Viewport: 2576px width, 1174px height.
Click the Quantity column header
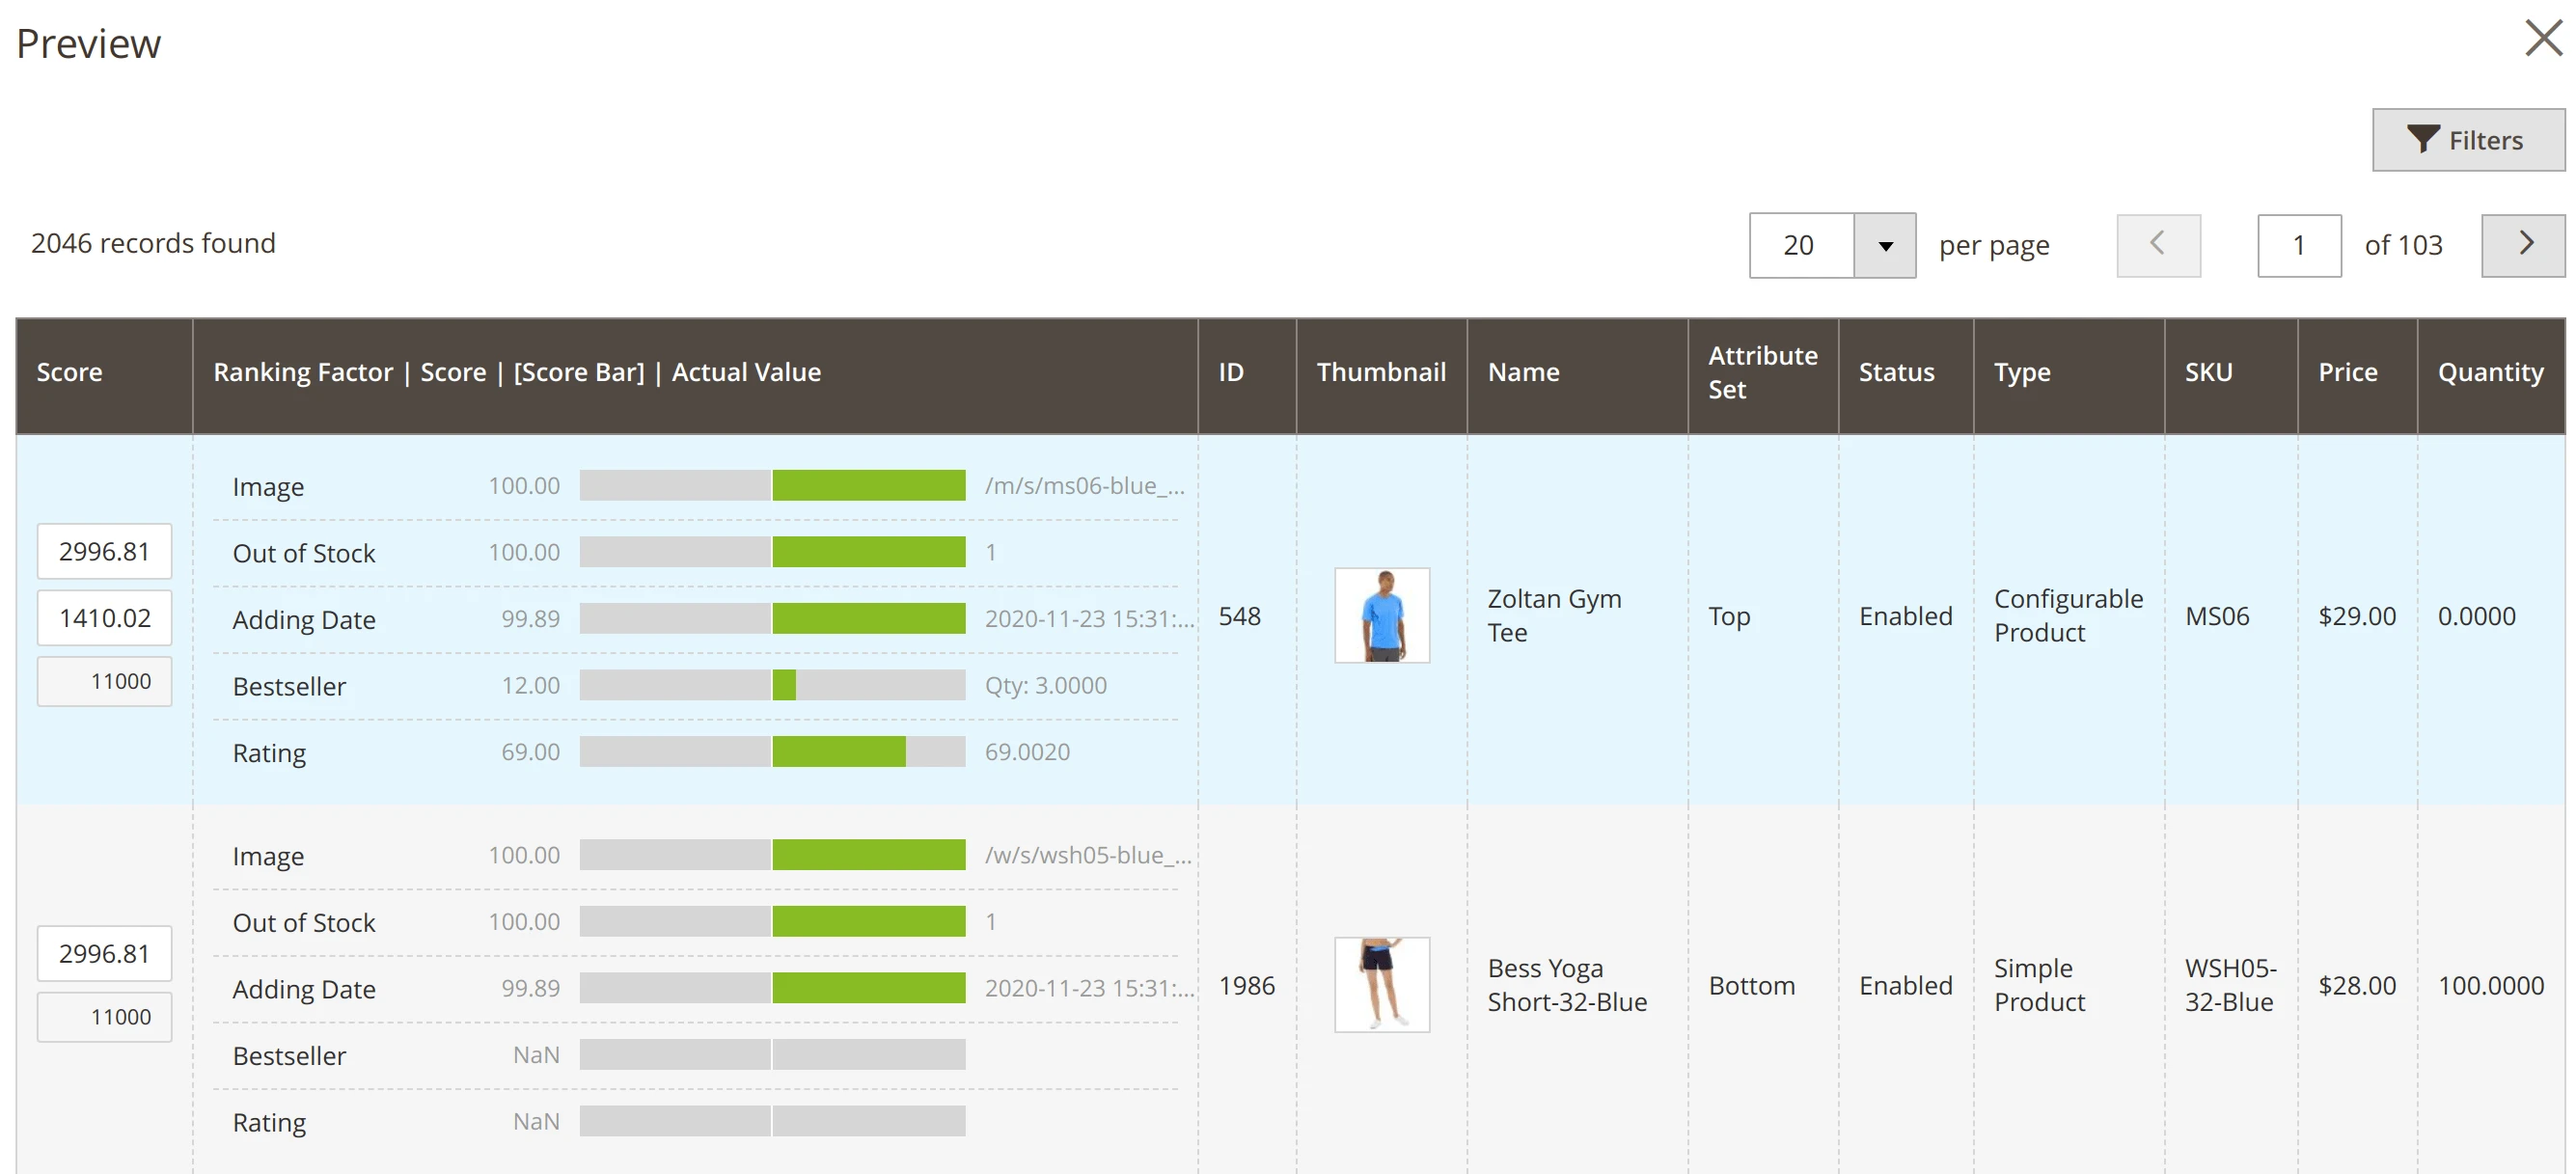point(2490,371)
